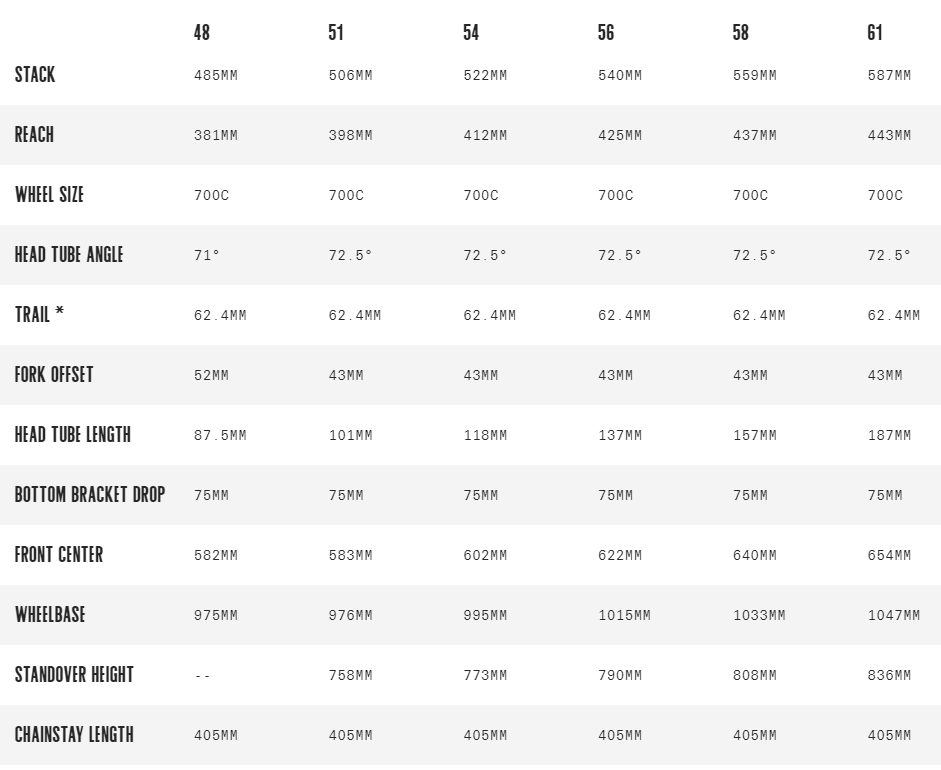Select the 443MM reach value

coord(889,136)
